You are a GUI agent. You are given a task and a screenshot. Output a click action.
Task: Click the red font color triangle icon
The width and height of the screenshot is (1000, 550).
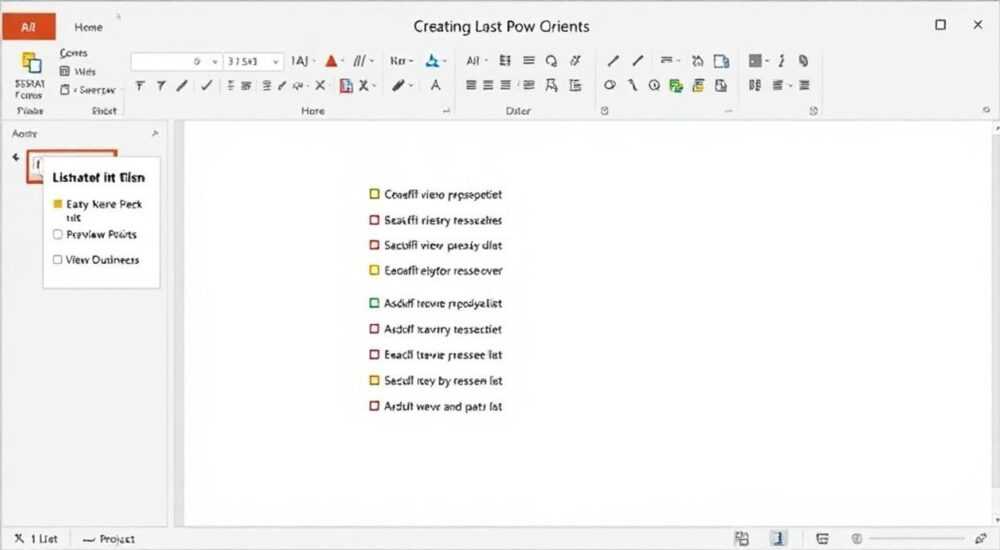click(331, 61)
